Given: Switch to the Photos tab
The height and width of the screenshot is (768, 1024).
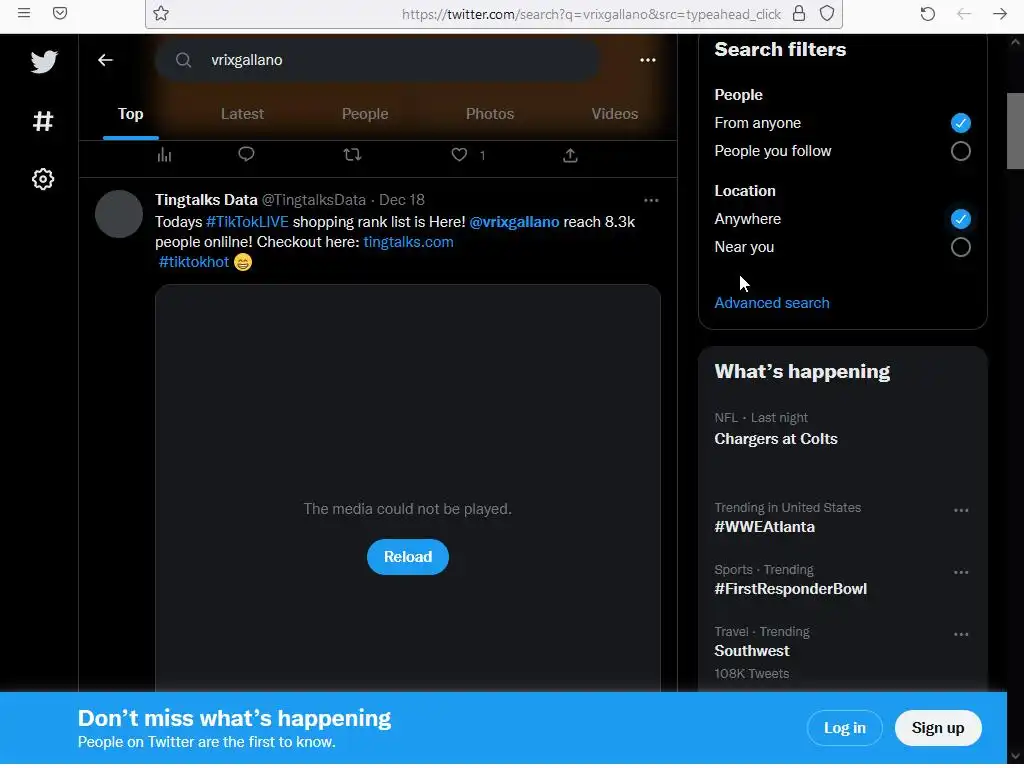Looking at the screenshot, I should click(x=490, y=114).
